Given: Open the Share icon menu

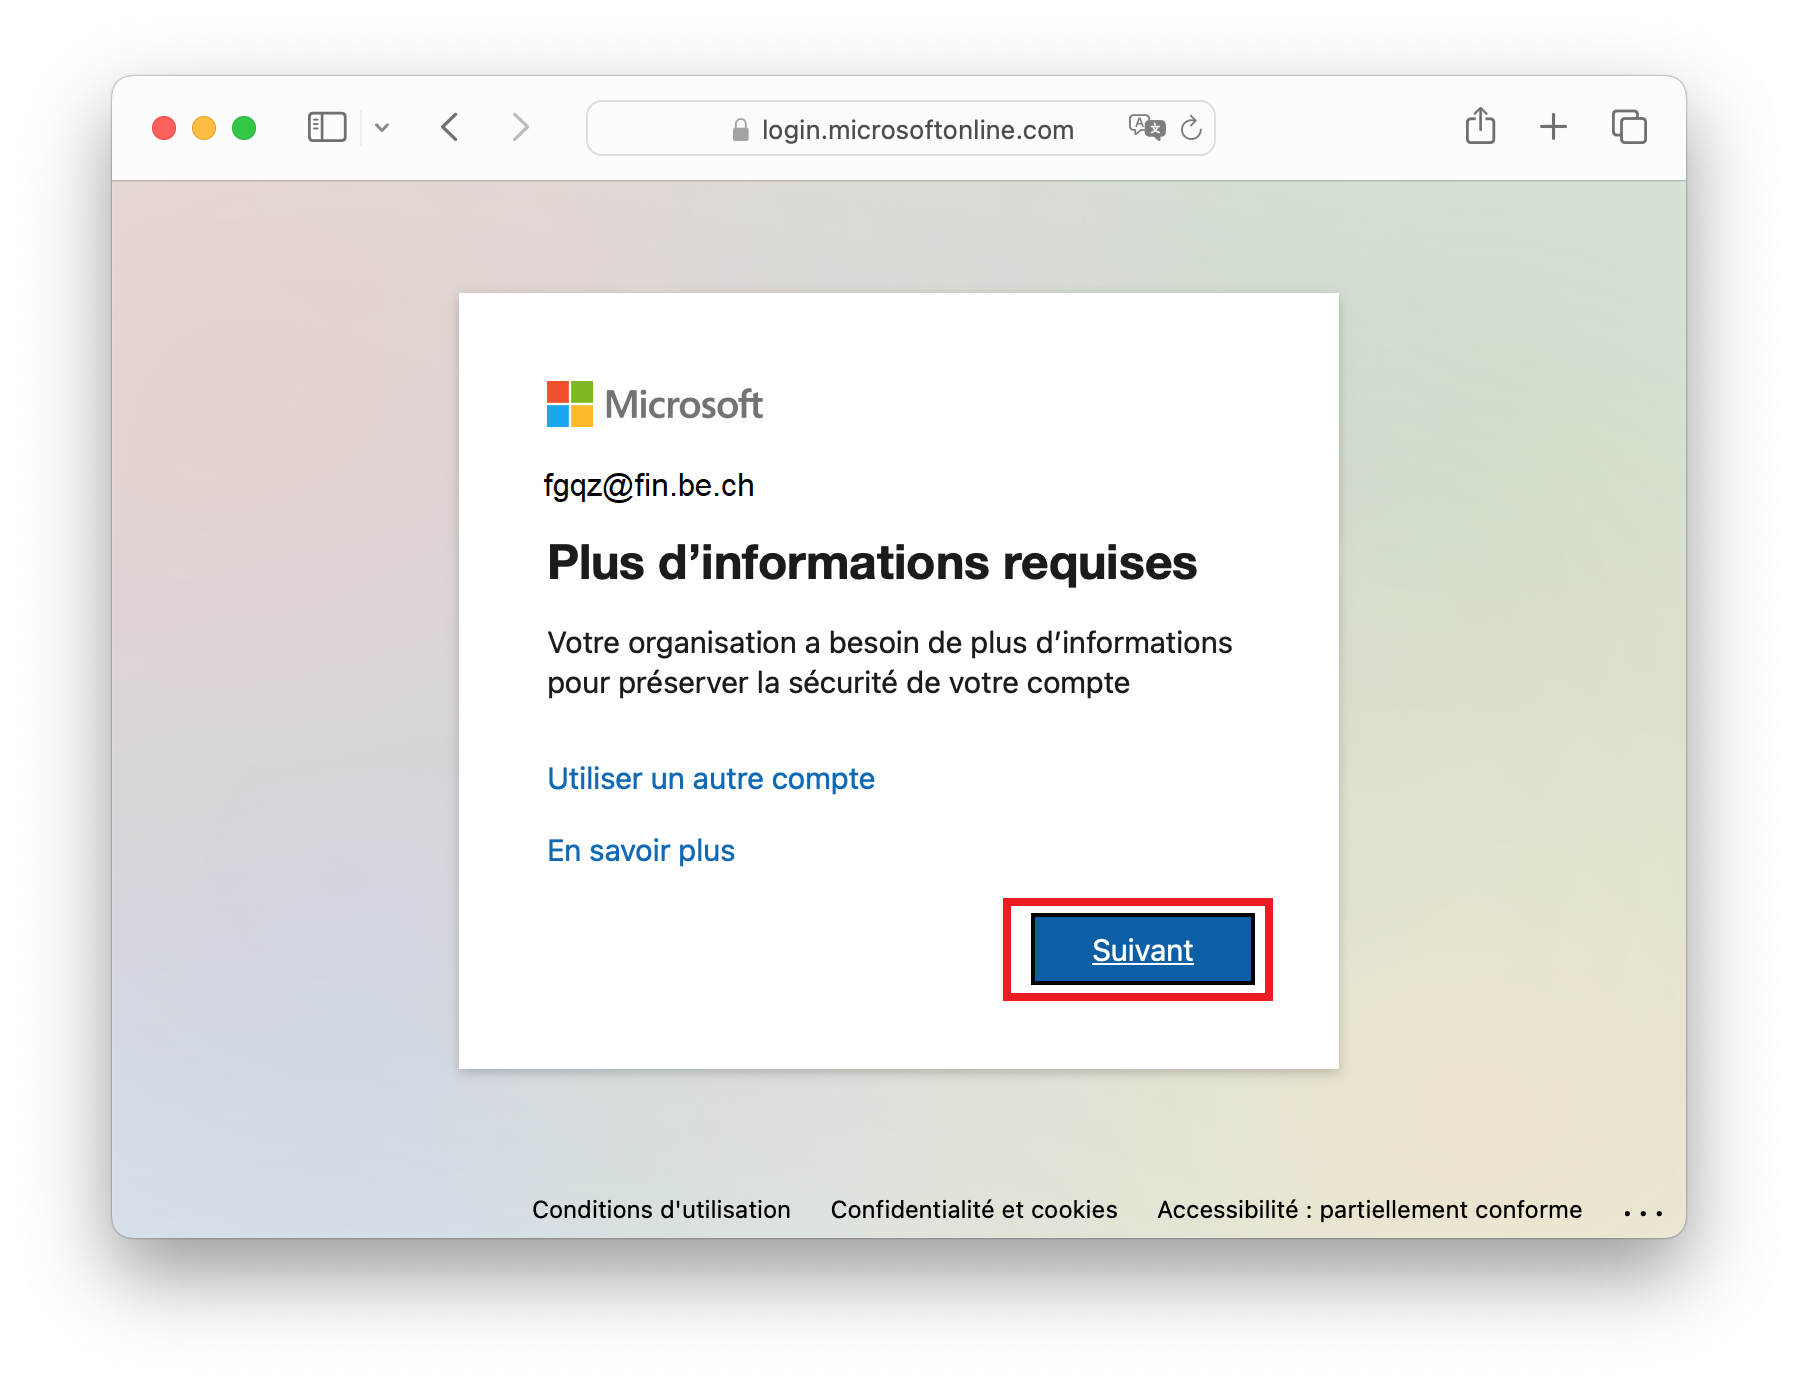Looking at the screenshot, I should (1480, 126).
